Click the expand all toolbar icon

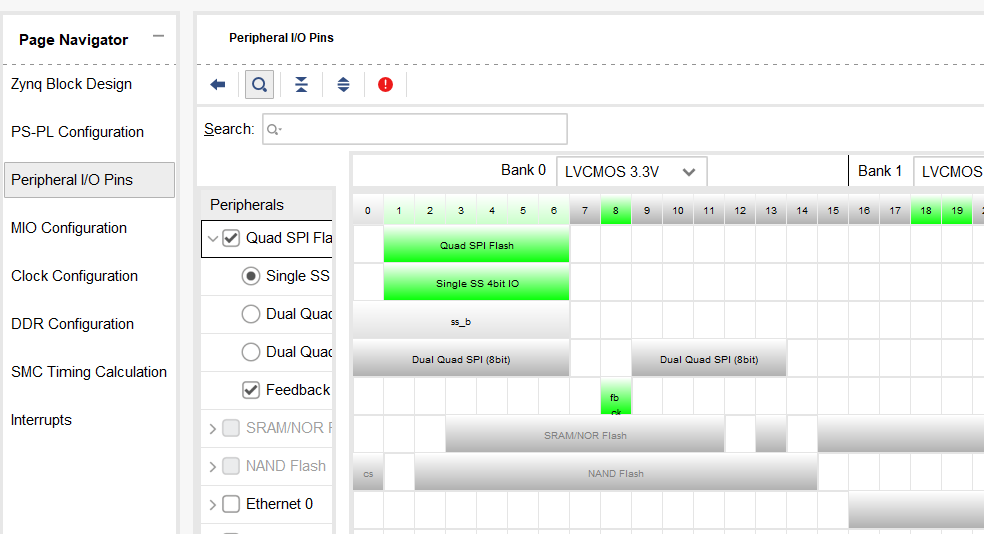[x=343, y=85]
